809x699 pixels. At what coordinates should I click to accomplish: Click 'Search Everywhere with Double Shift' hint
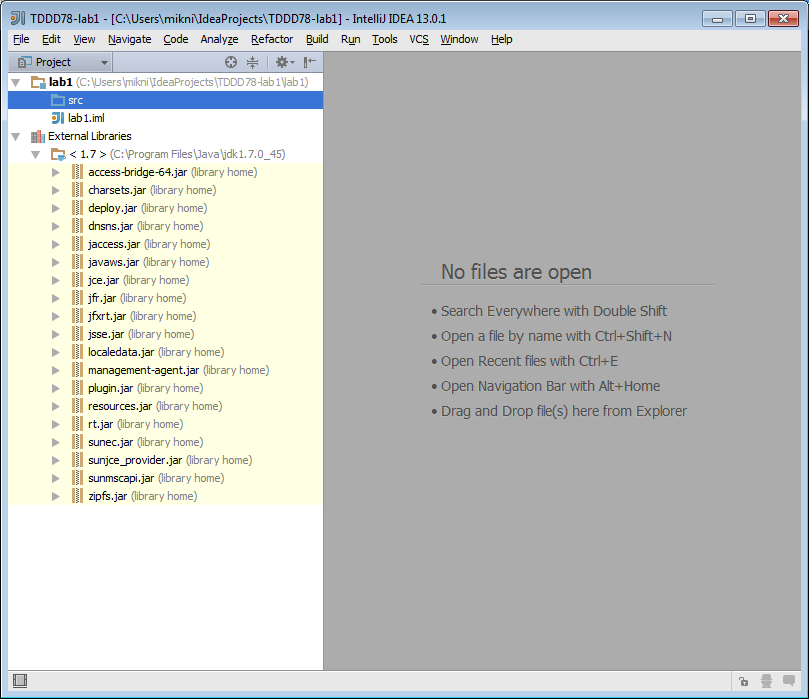point(554,311)
